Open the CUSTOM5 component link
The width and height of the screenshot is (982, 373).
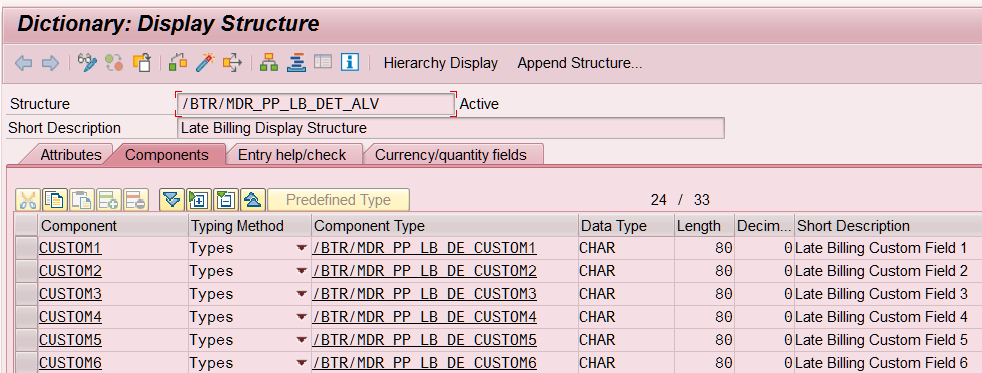click(70, 340)
